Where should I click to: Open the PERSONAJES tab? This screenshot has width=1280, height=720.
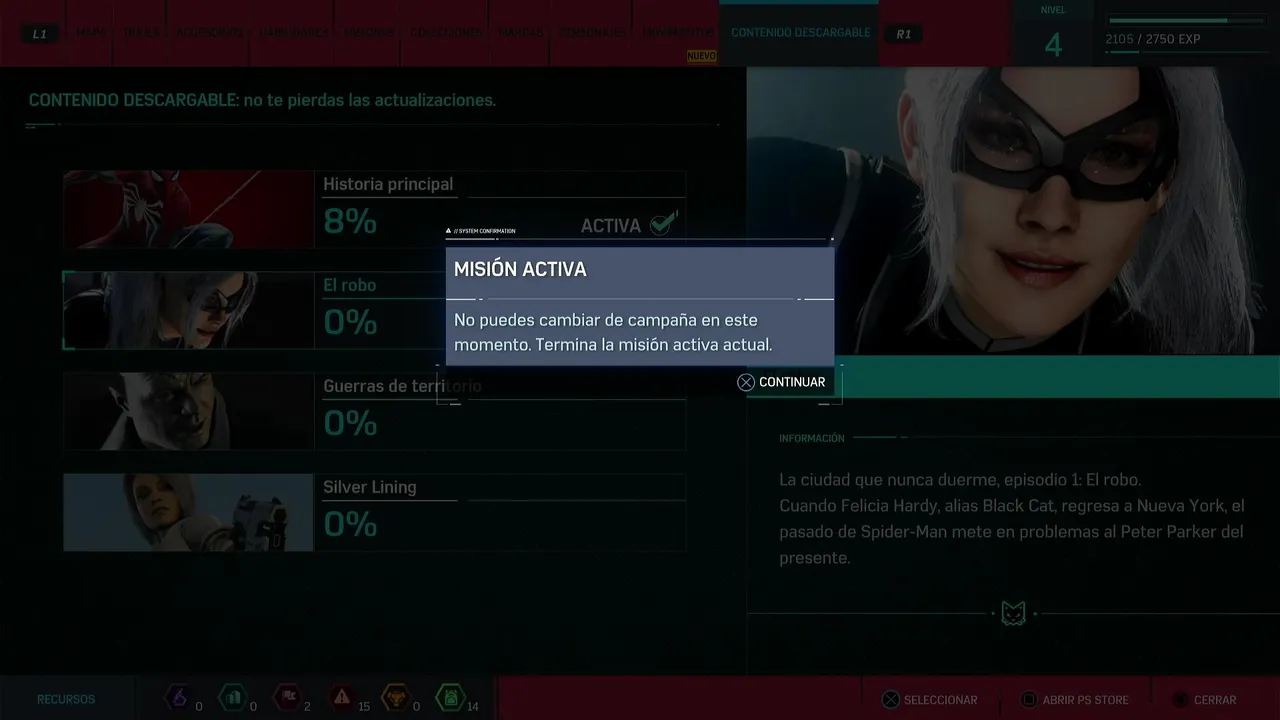pyautogui.click(x=593, y=33)
